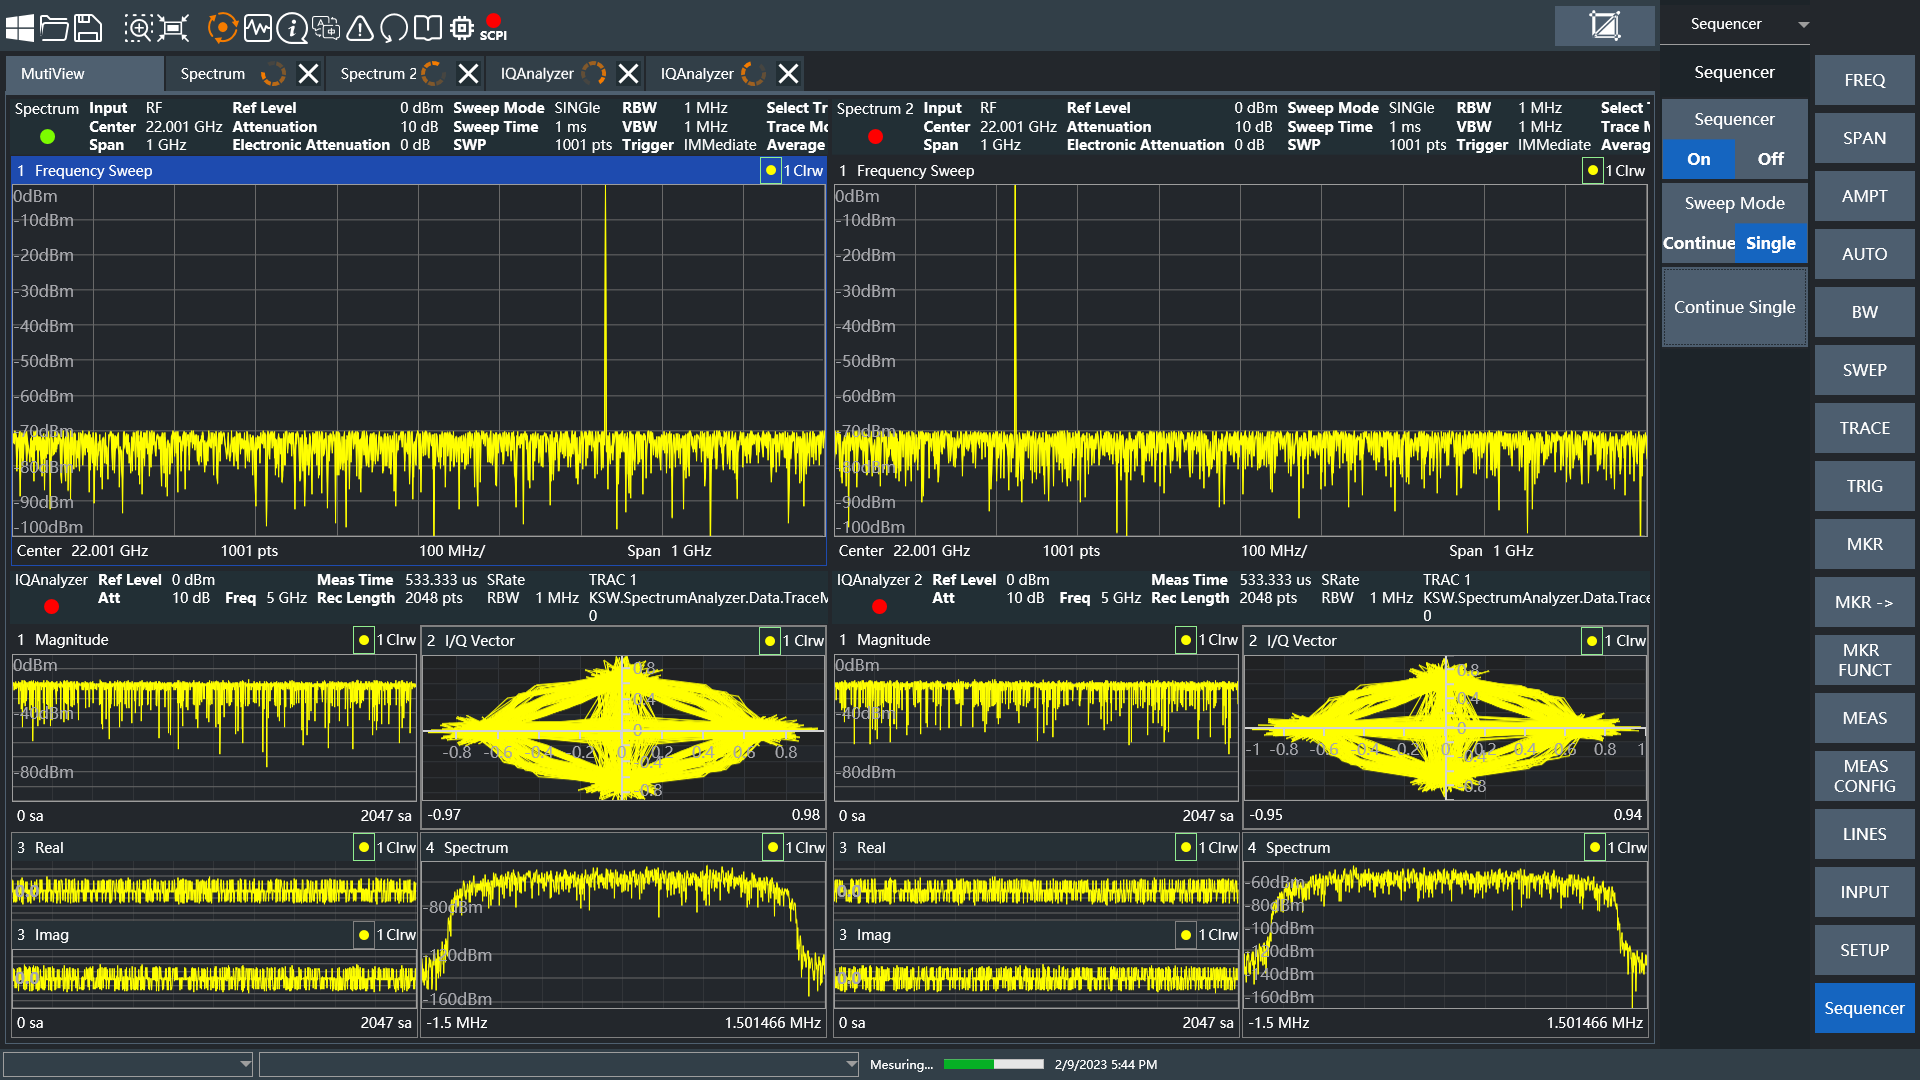
Task: Click red status indicator under IQAnalyzer 2
Action: point(879,606)
